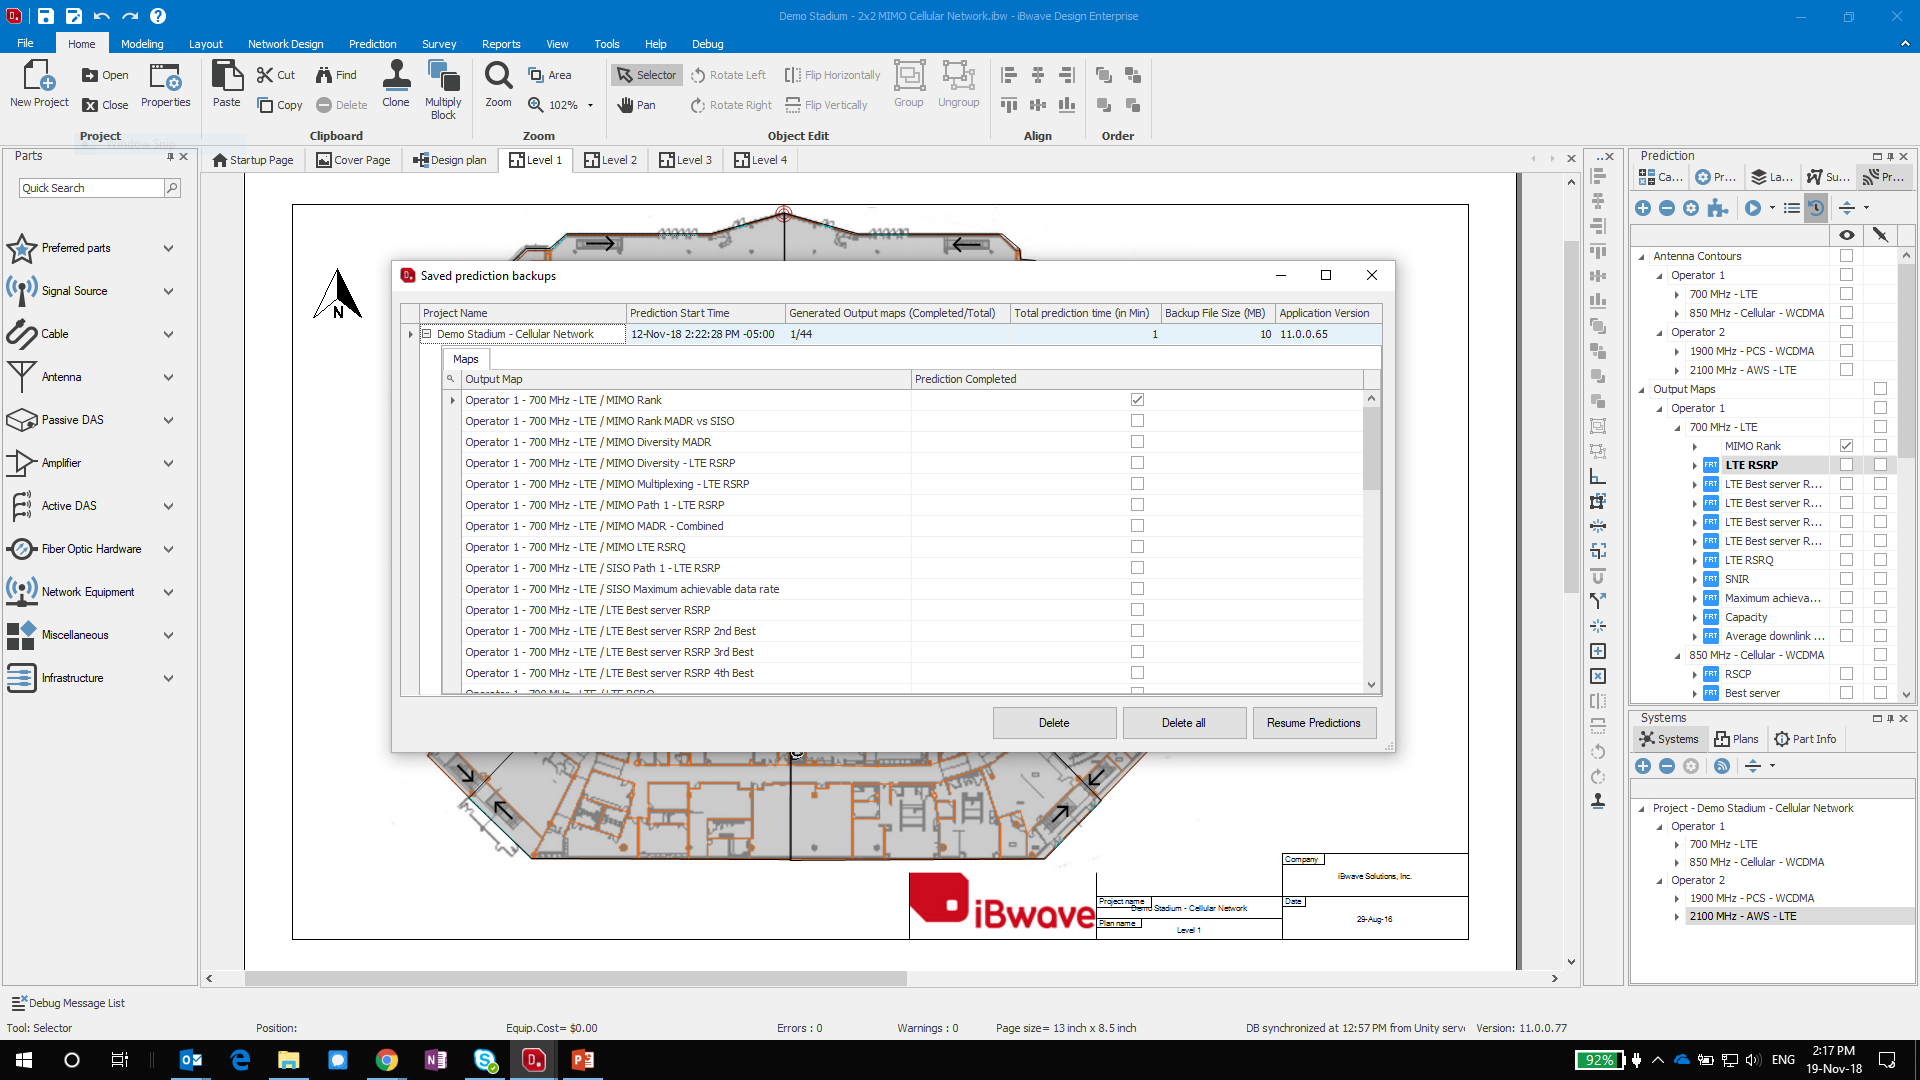1920x1080 pixels.
Task: Click the Undo arrow in title bar
Action: (101, 16)
